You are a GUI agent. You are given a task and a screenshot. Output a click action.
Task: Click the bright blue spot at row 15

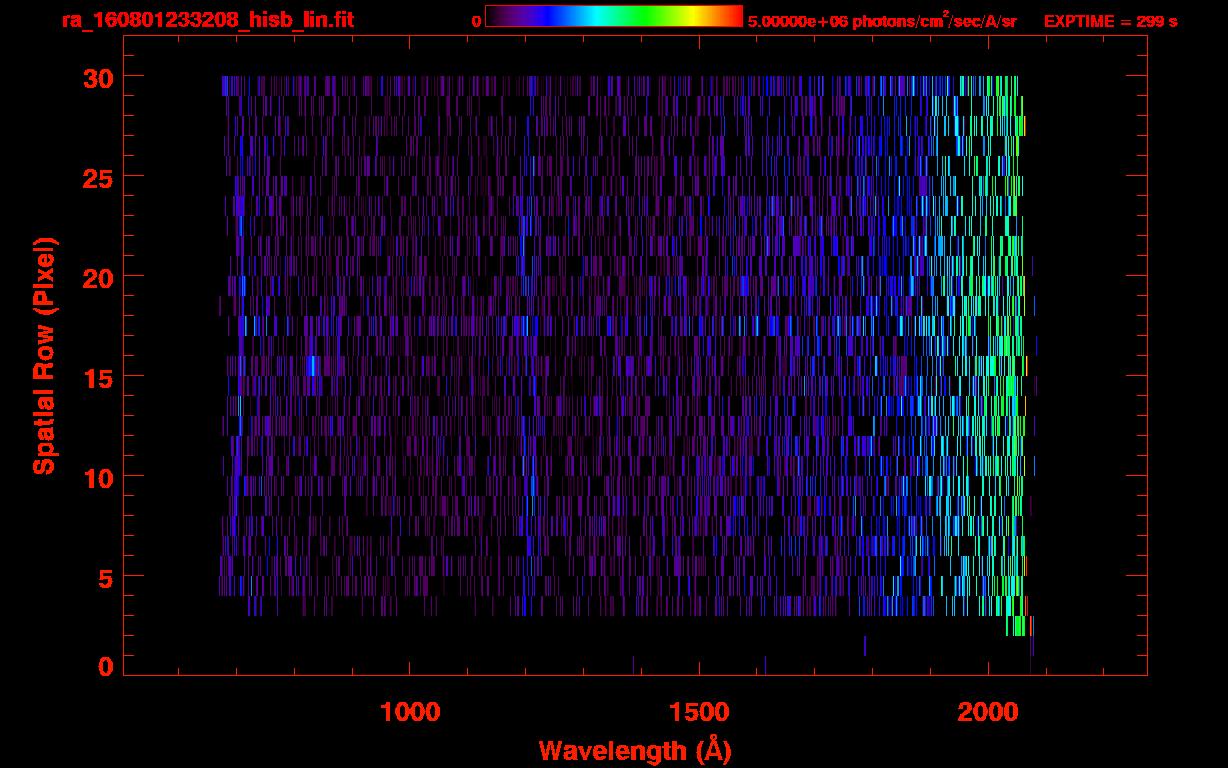tap(312, 366)
